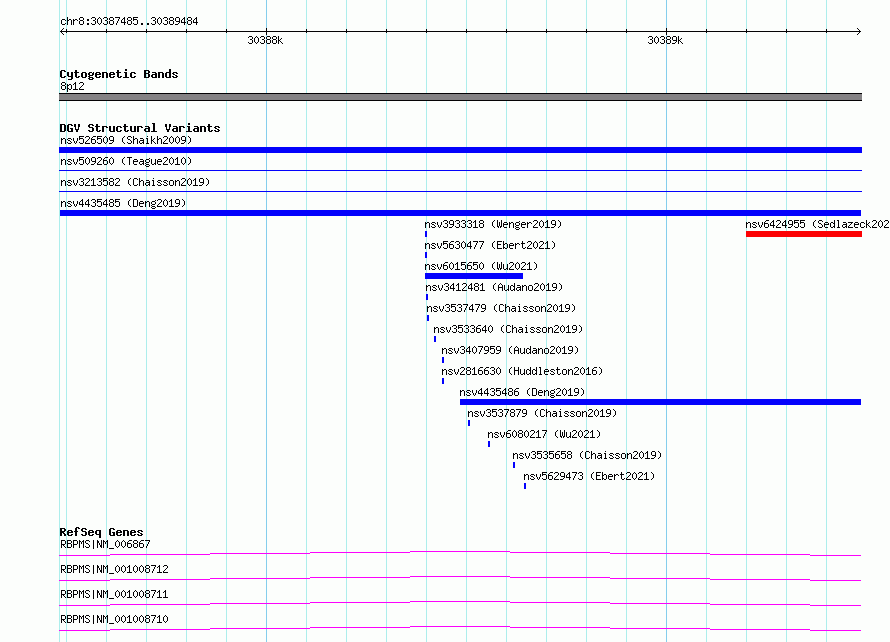Click the thick blue nsv526509 bar

click(460, 150)
